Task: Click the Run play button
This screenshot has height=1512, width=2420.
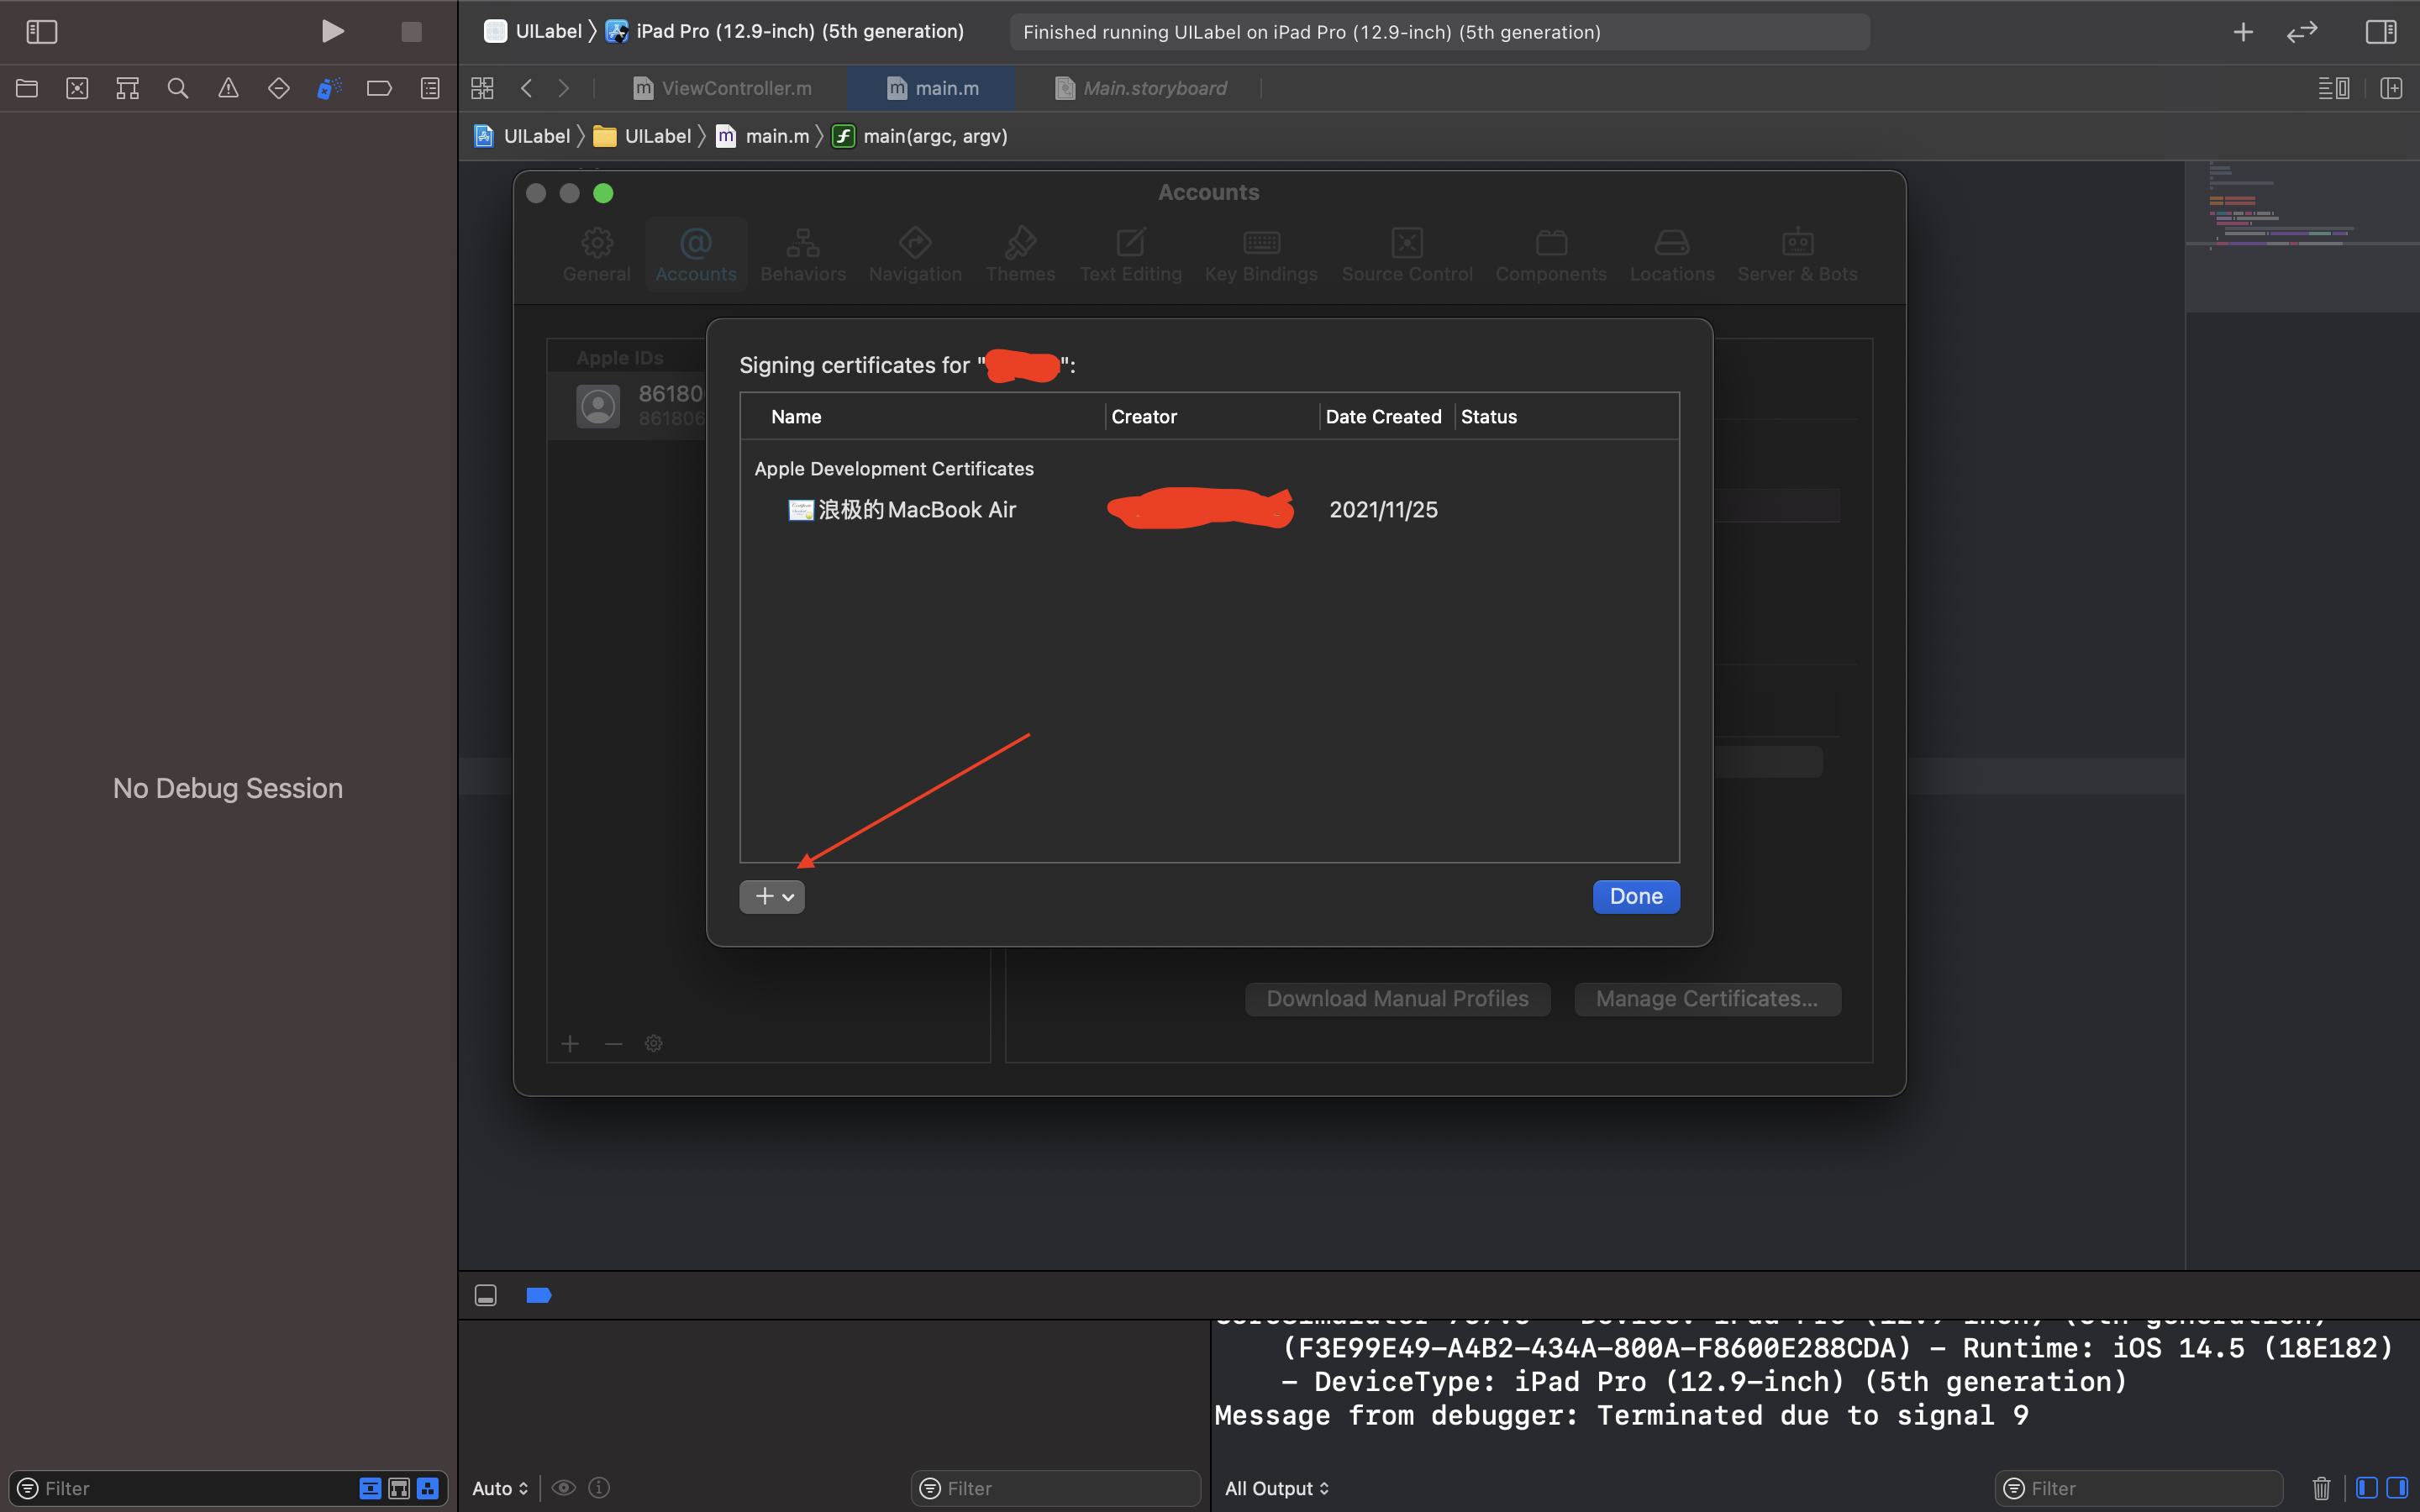Action: [332, 32]
